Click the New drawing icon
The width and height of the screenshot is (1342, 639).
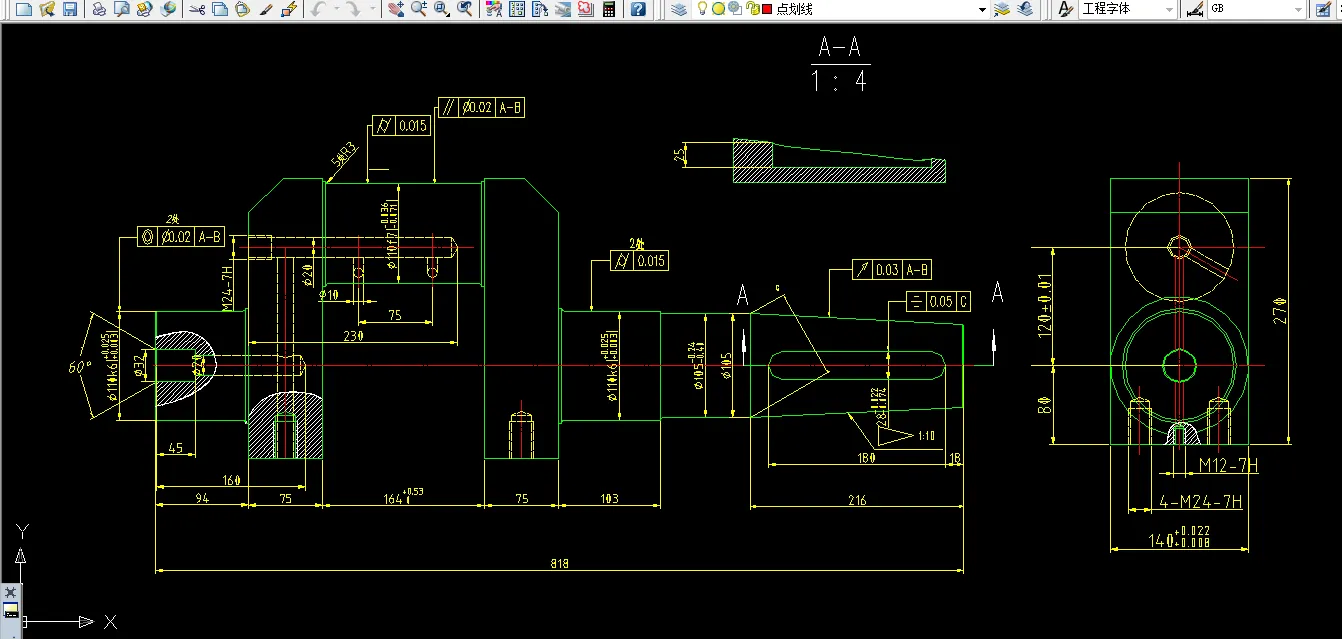tap(23, 9)
